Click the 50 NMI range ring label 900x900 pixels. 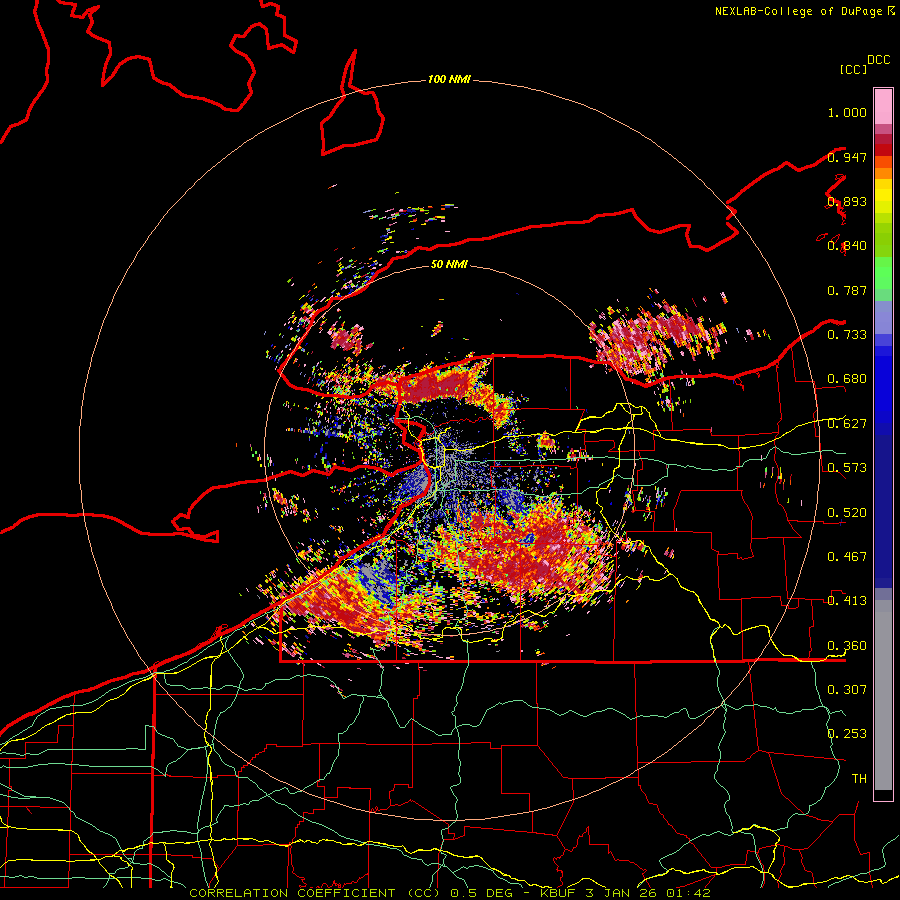pyautogui.click(x=449, y=264)
